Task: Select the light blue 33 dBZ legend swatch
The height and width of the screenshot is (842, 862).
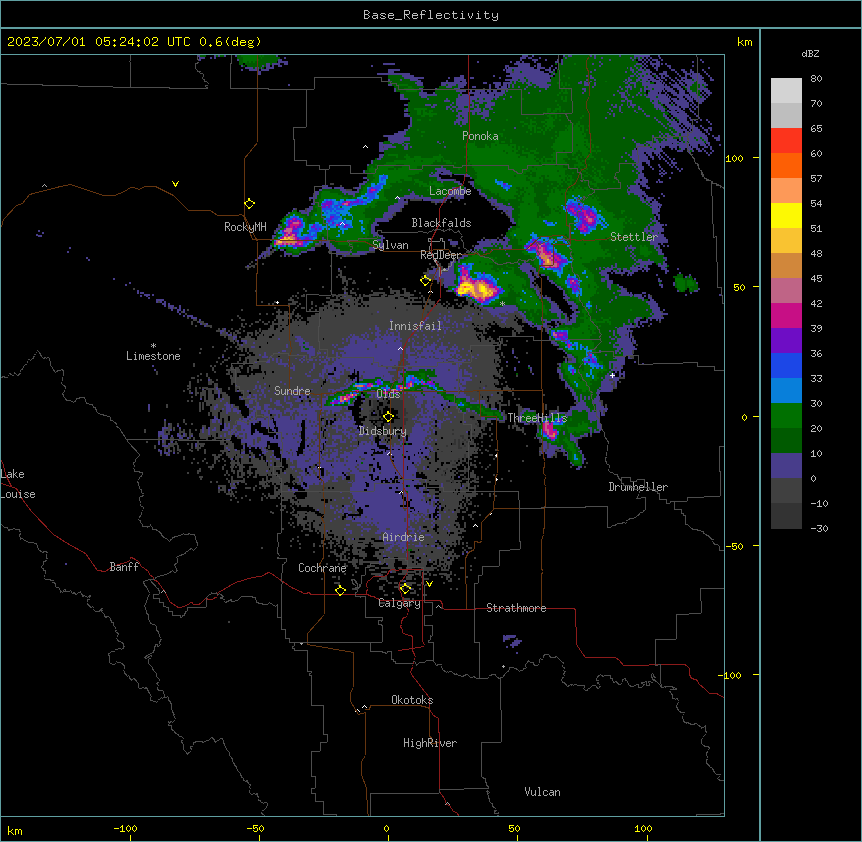Action: [786, 390]
